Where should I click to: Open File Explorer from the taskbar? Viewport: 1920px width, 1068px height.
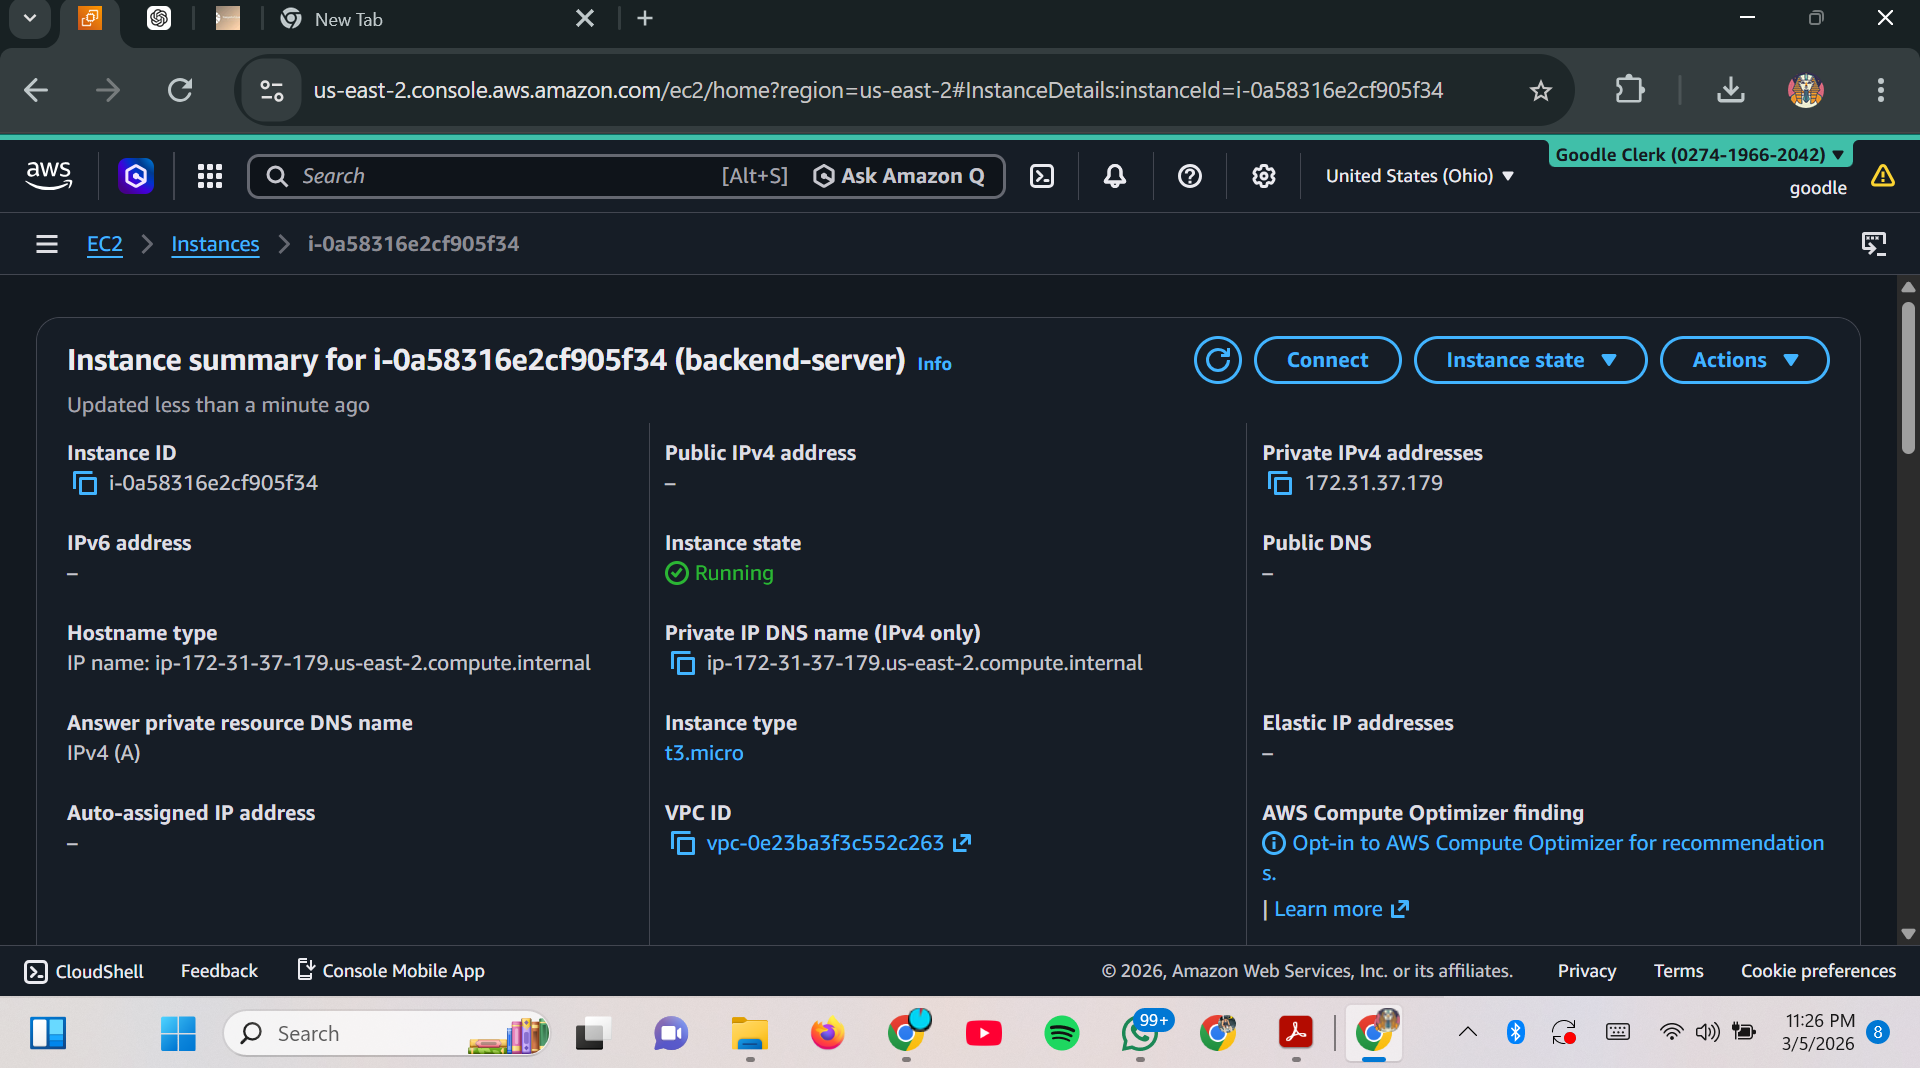749,1033
